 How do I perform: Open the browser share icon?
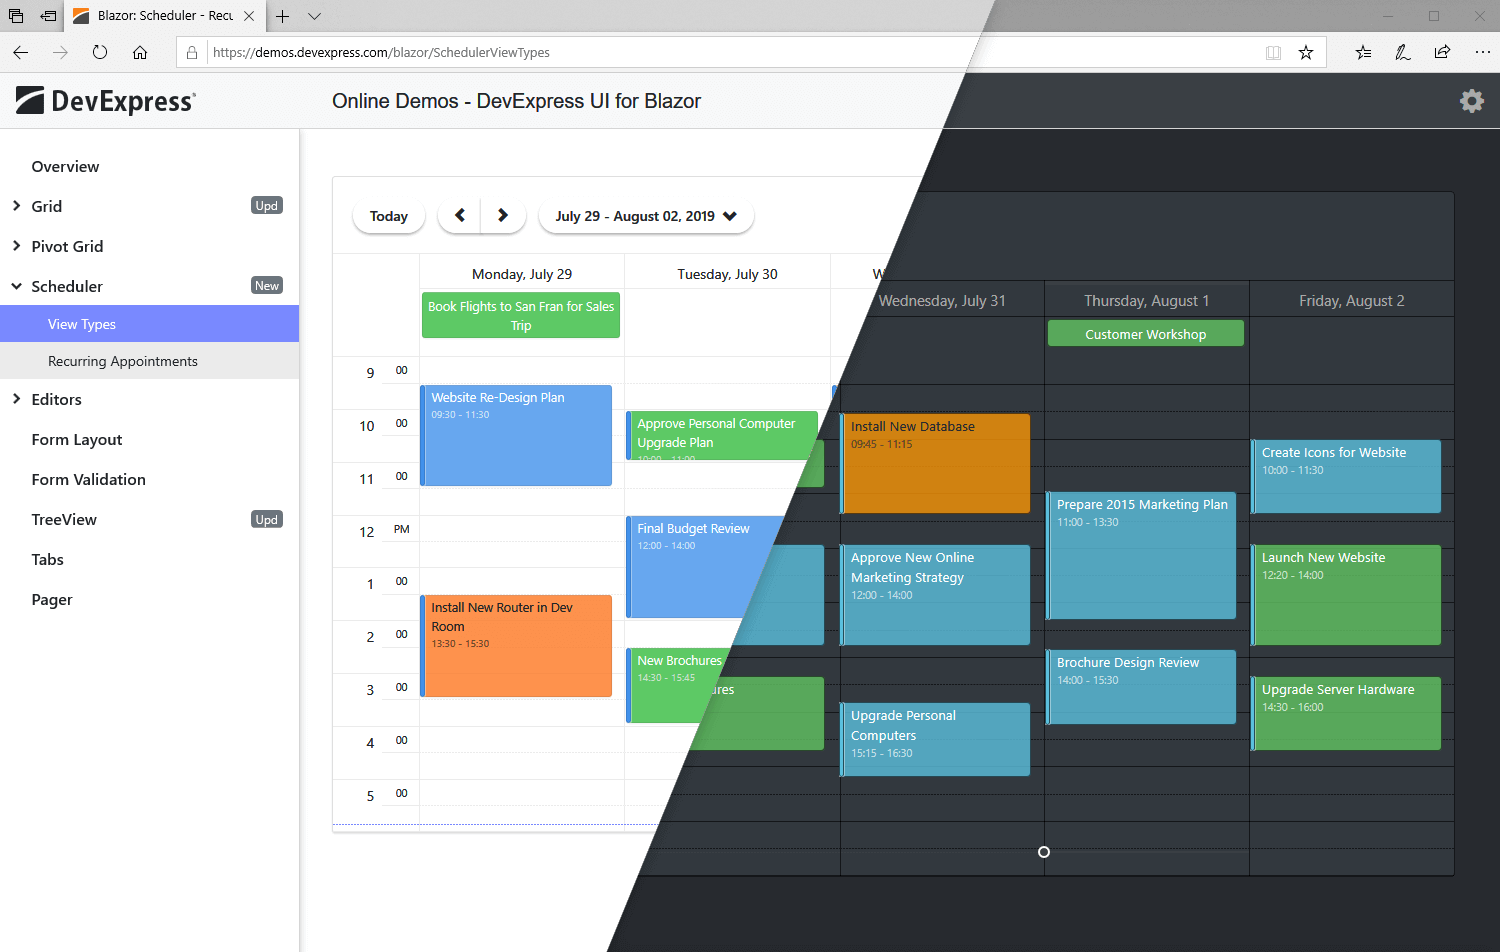click(1442, 52)
